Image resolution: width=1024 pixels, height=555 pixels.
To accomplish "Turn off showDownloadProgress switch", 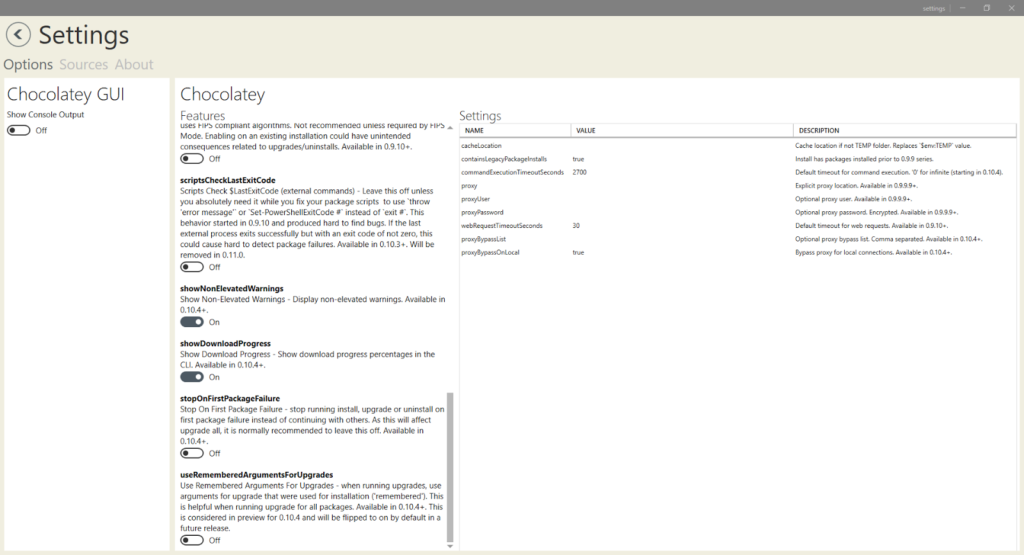I will click(192, 377).
